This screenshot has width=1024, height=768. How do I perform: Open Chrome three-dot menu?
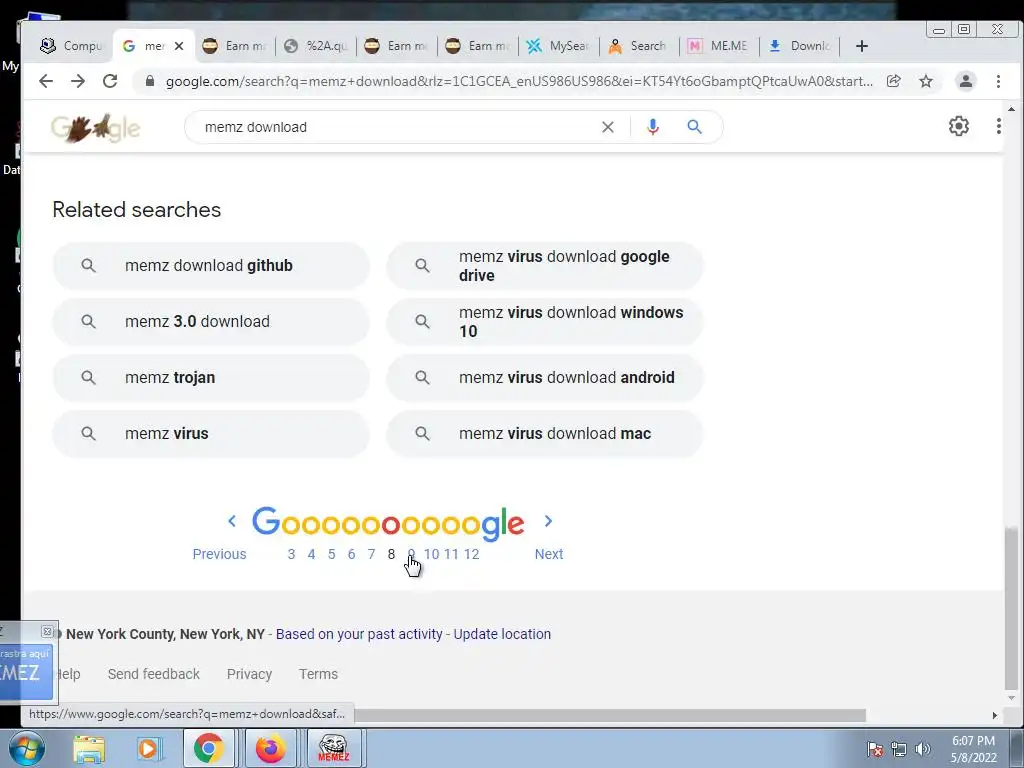[x=998, y=81]
